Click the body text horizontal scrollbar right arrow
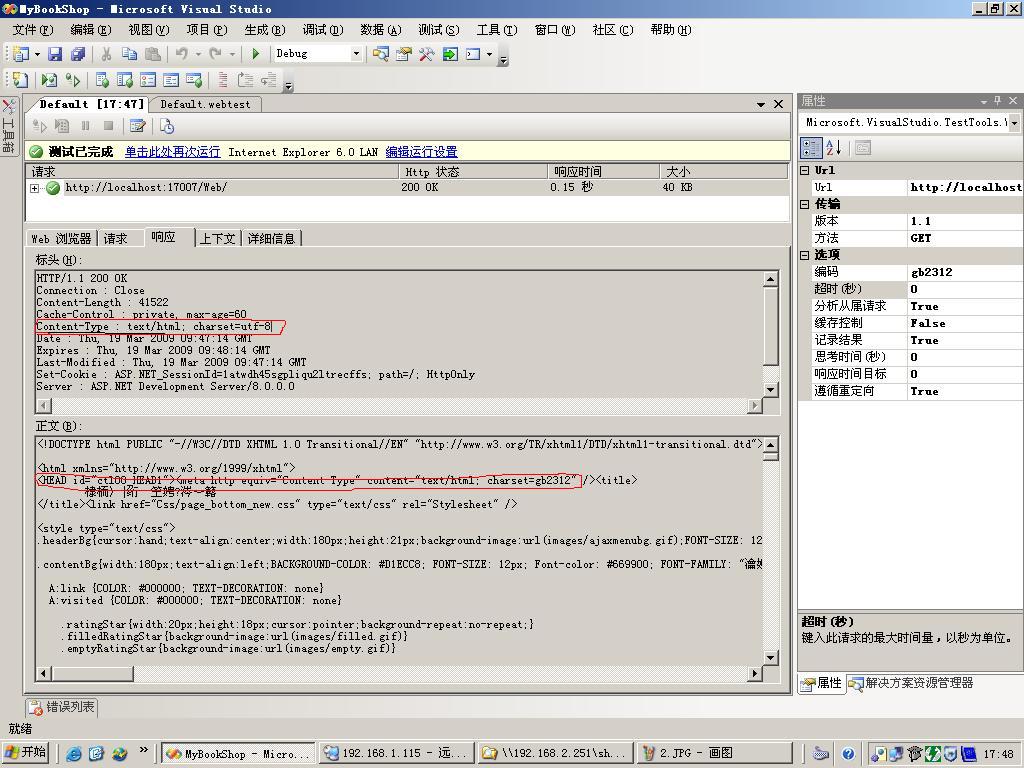 coord(754,673)
